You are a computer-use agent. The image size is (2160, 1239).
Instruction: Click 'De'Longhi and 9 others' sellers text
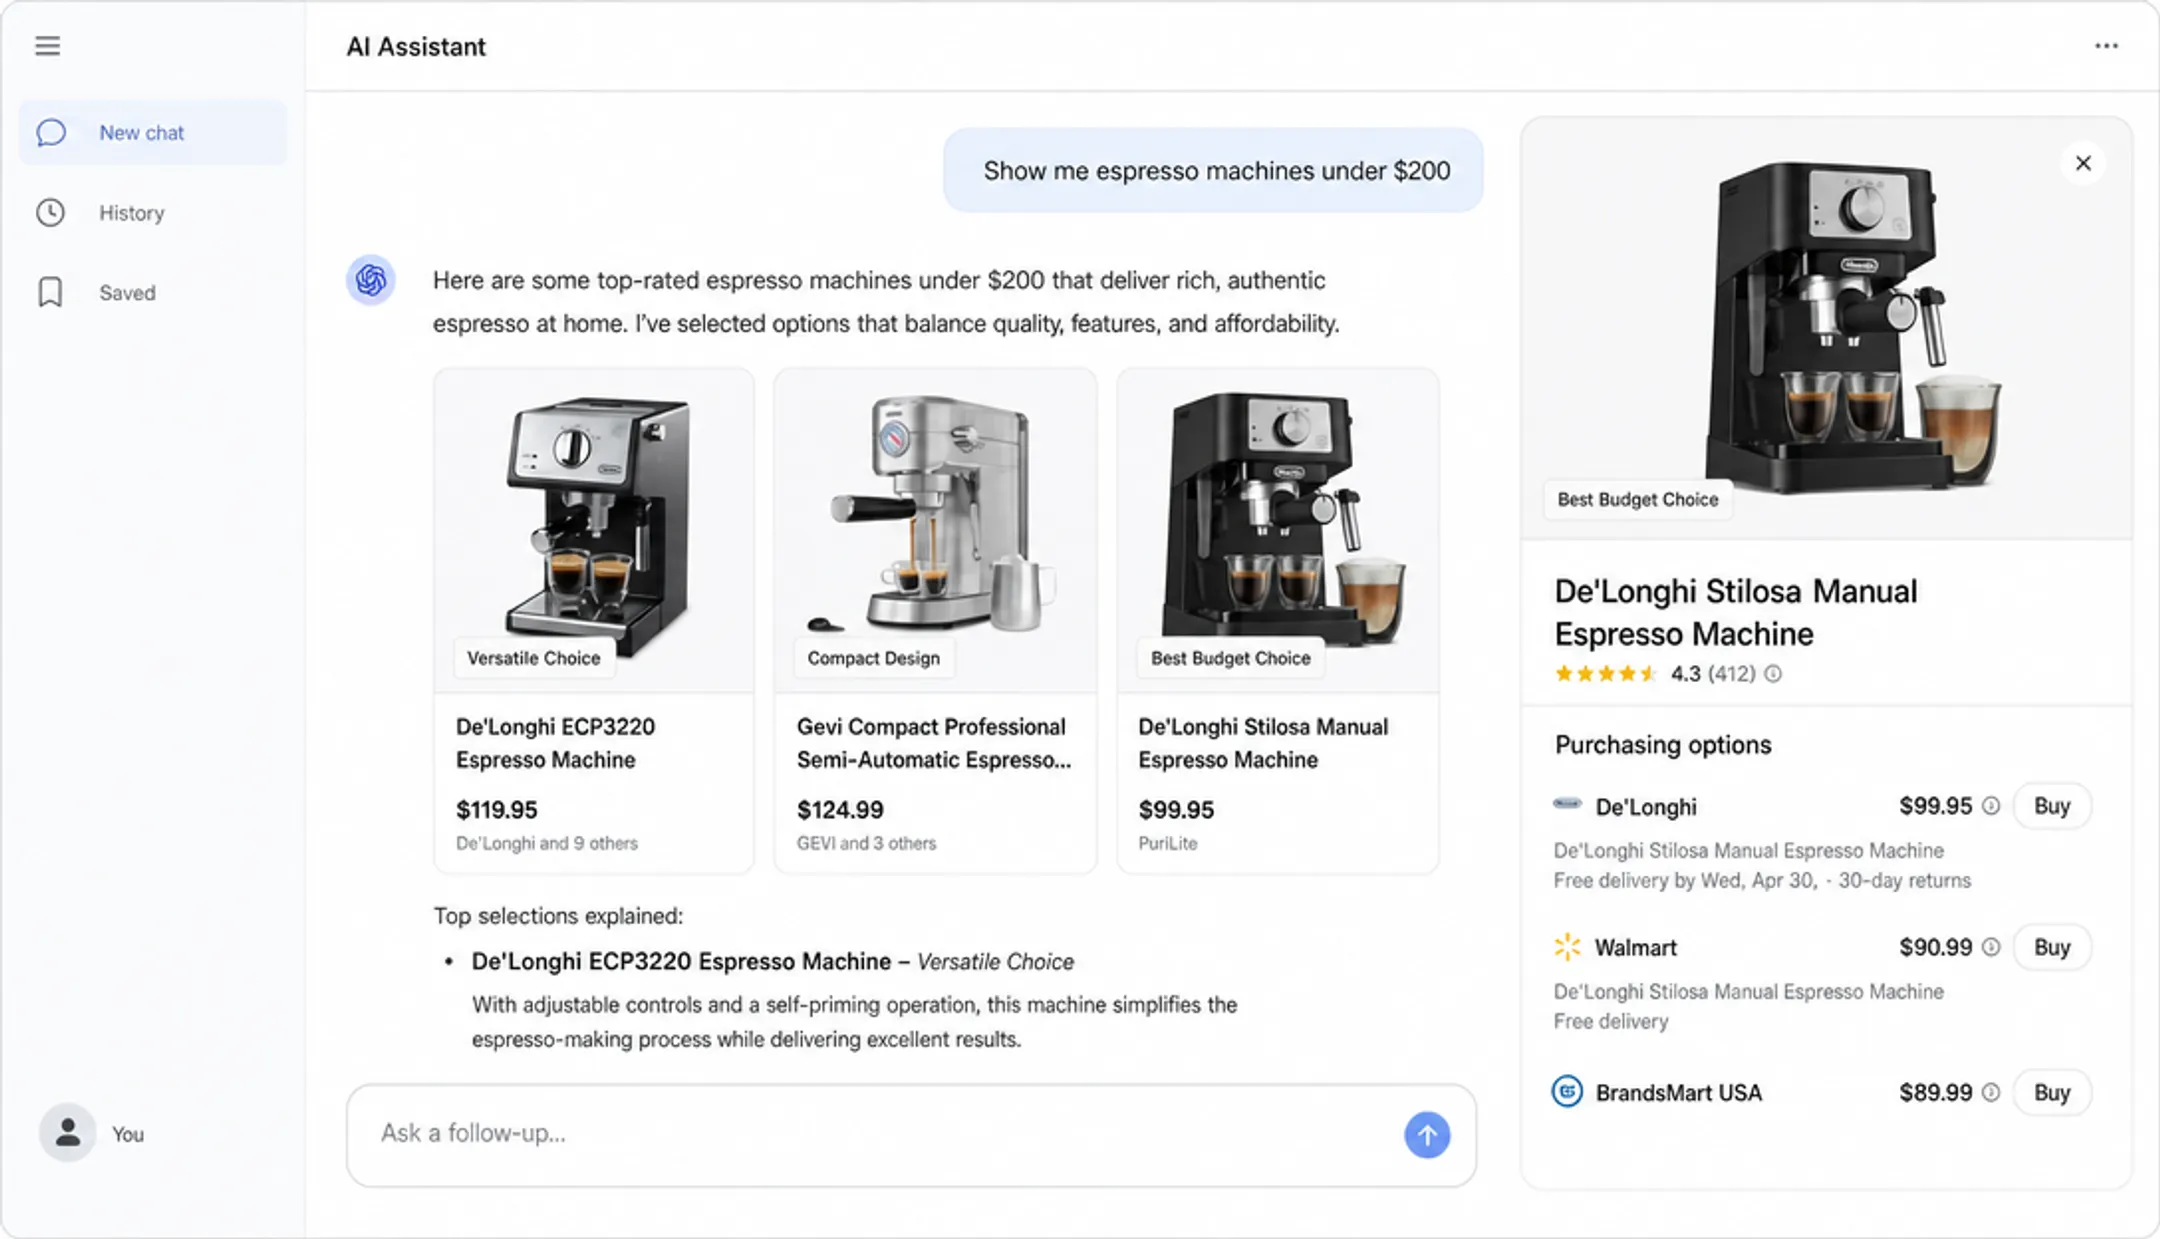[x=547, y=843]
